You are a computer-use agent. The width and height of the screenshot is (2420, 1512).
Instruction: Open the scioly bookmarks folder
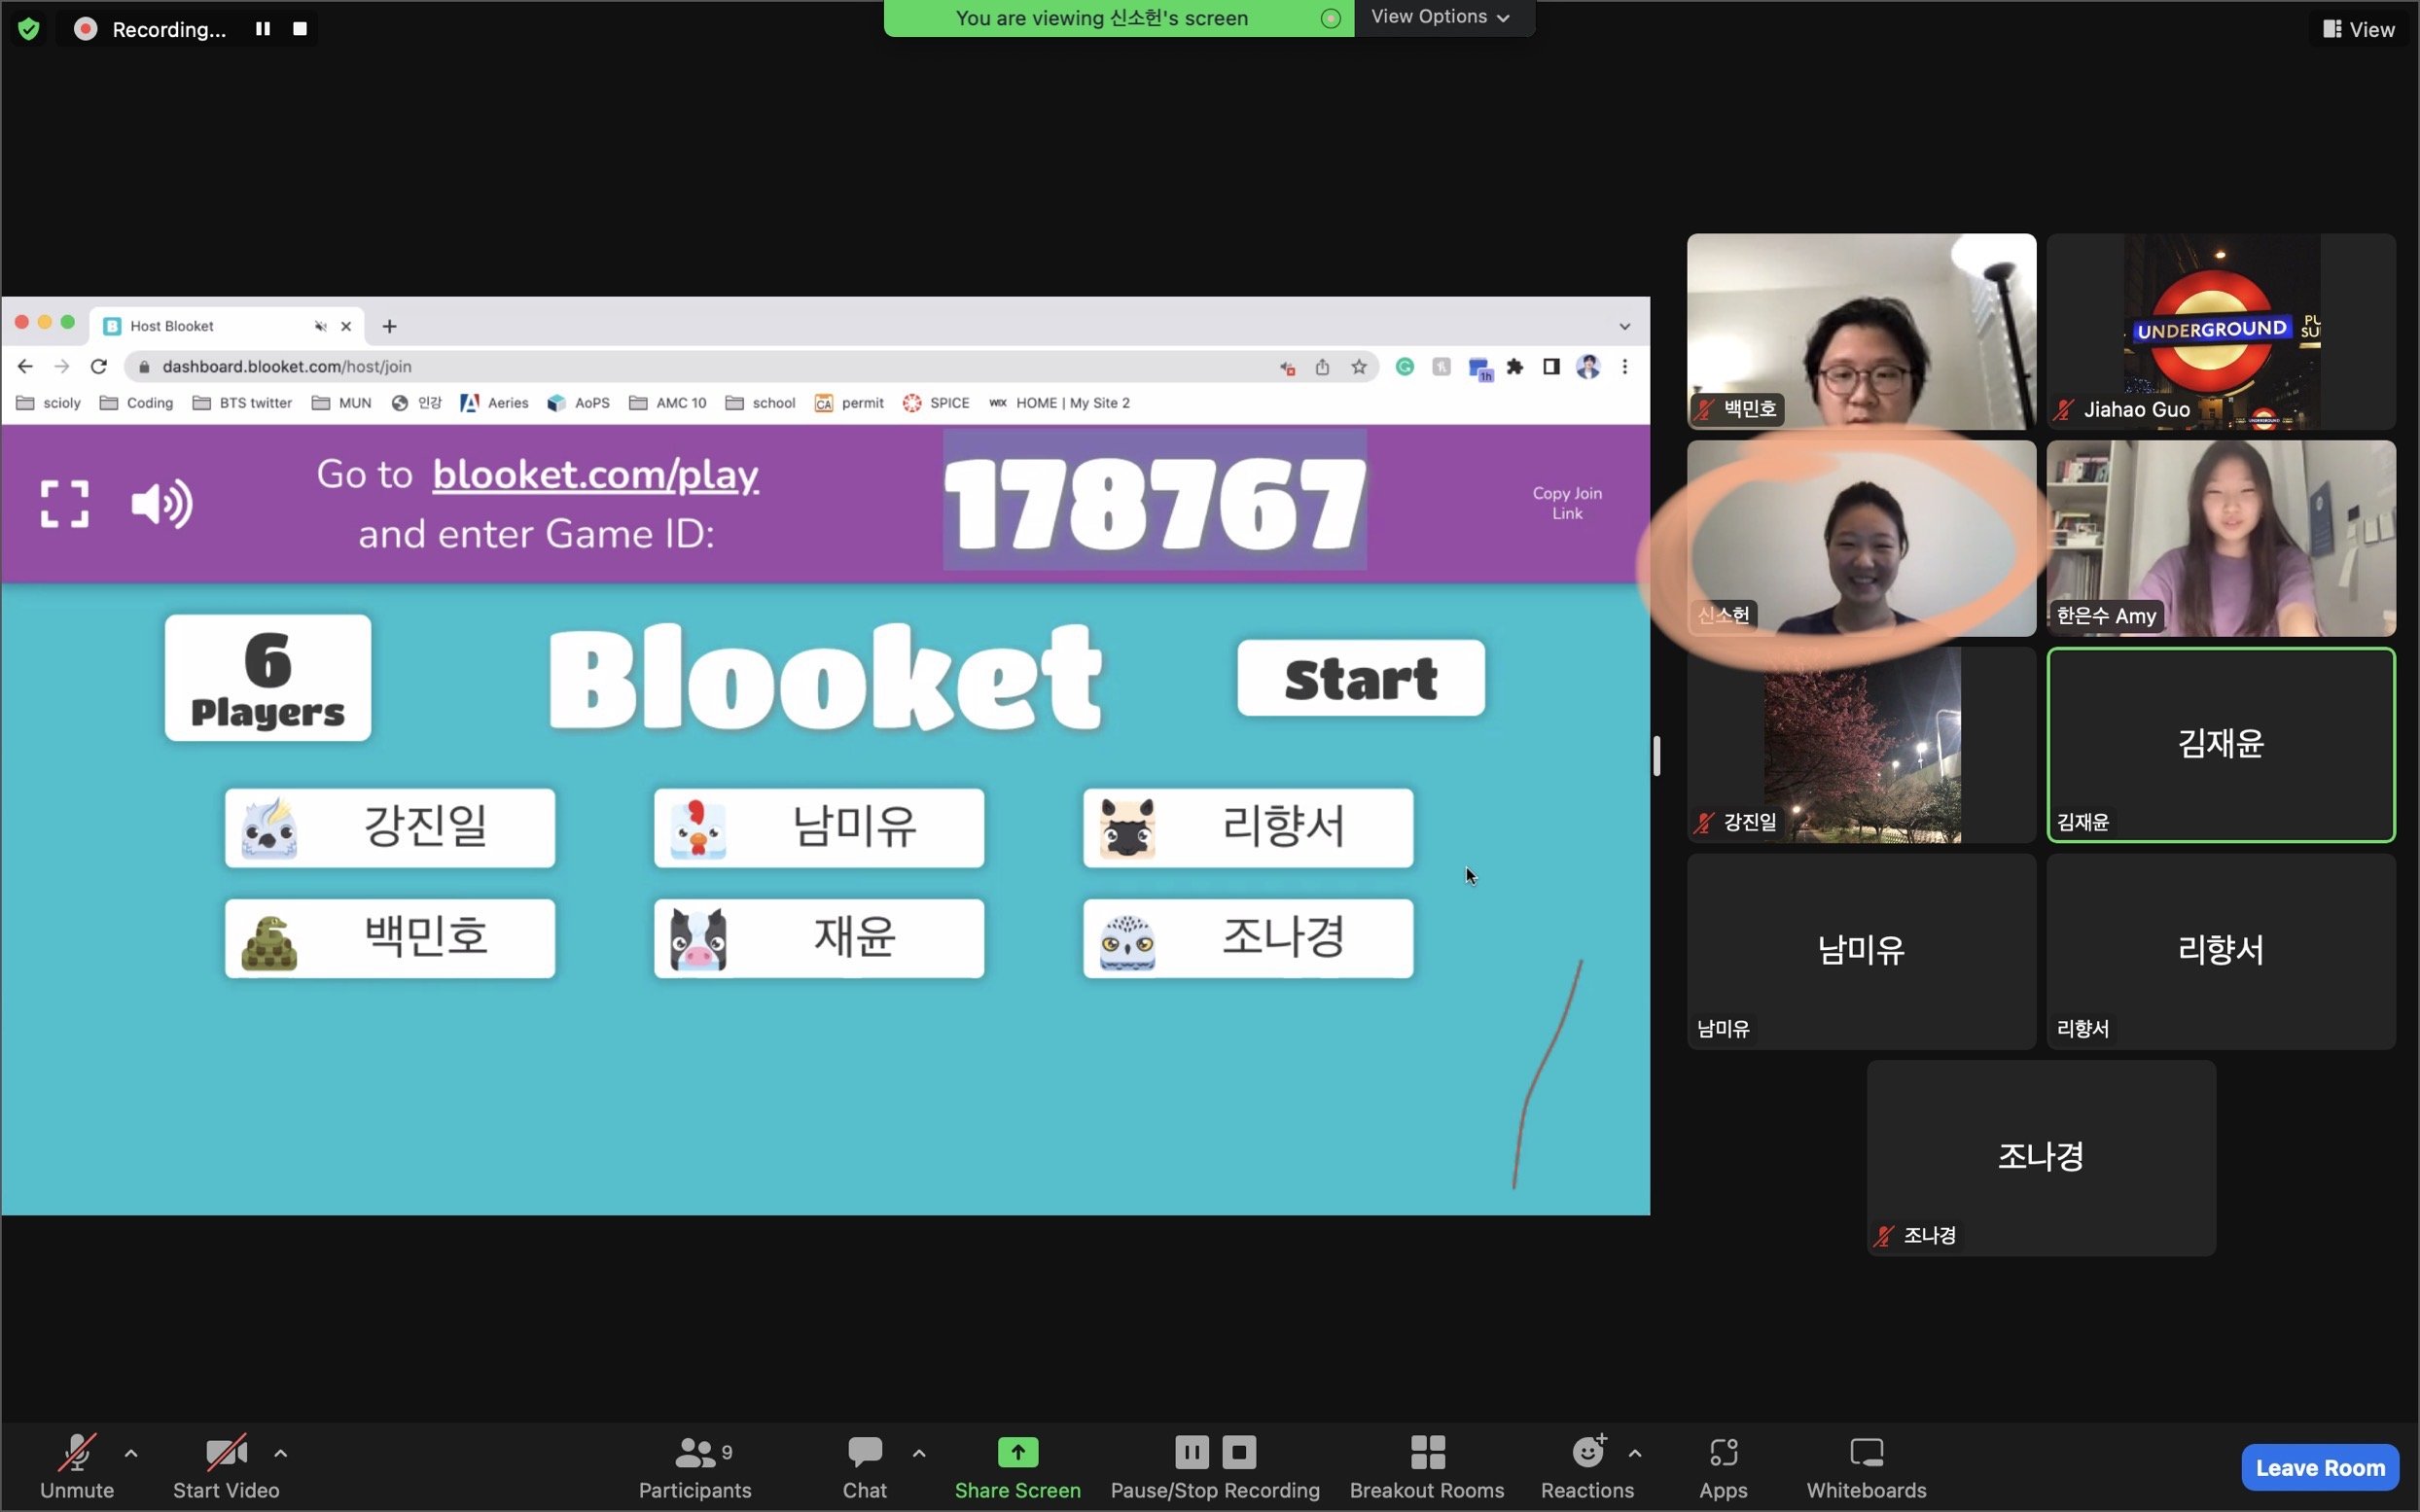click(x=48, y=403)
